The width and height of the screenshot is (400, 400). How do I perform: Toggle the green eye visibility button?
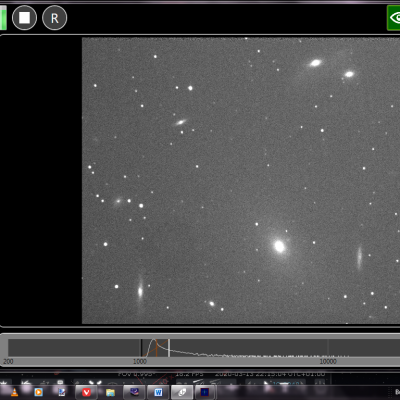394,18
